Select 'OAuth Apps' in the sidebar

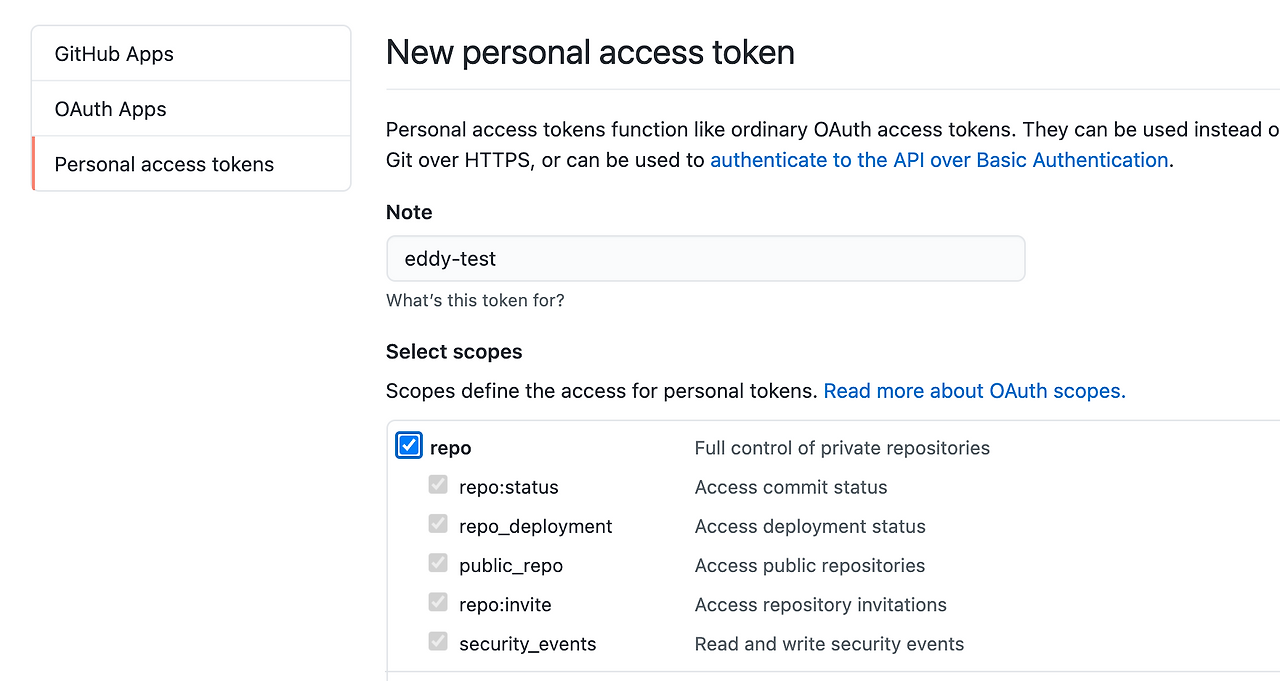[x=109, y=109]
